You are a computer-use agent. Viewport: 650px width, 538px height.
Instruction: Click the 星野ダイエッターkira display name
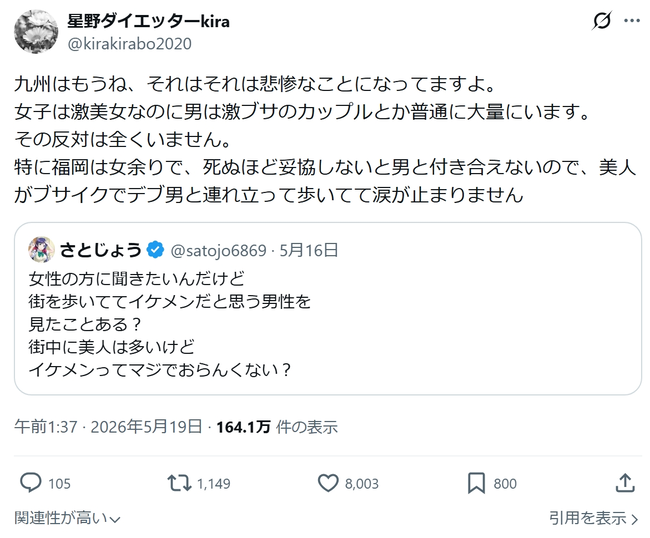click(148, 21)
